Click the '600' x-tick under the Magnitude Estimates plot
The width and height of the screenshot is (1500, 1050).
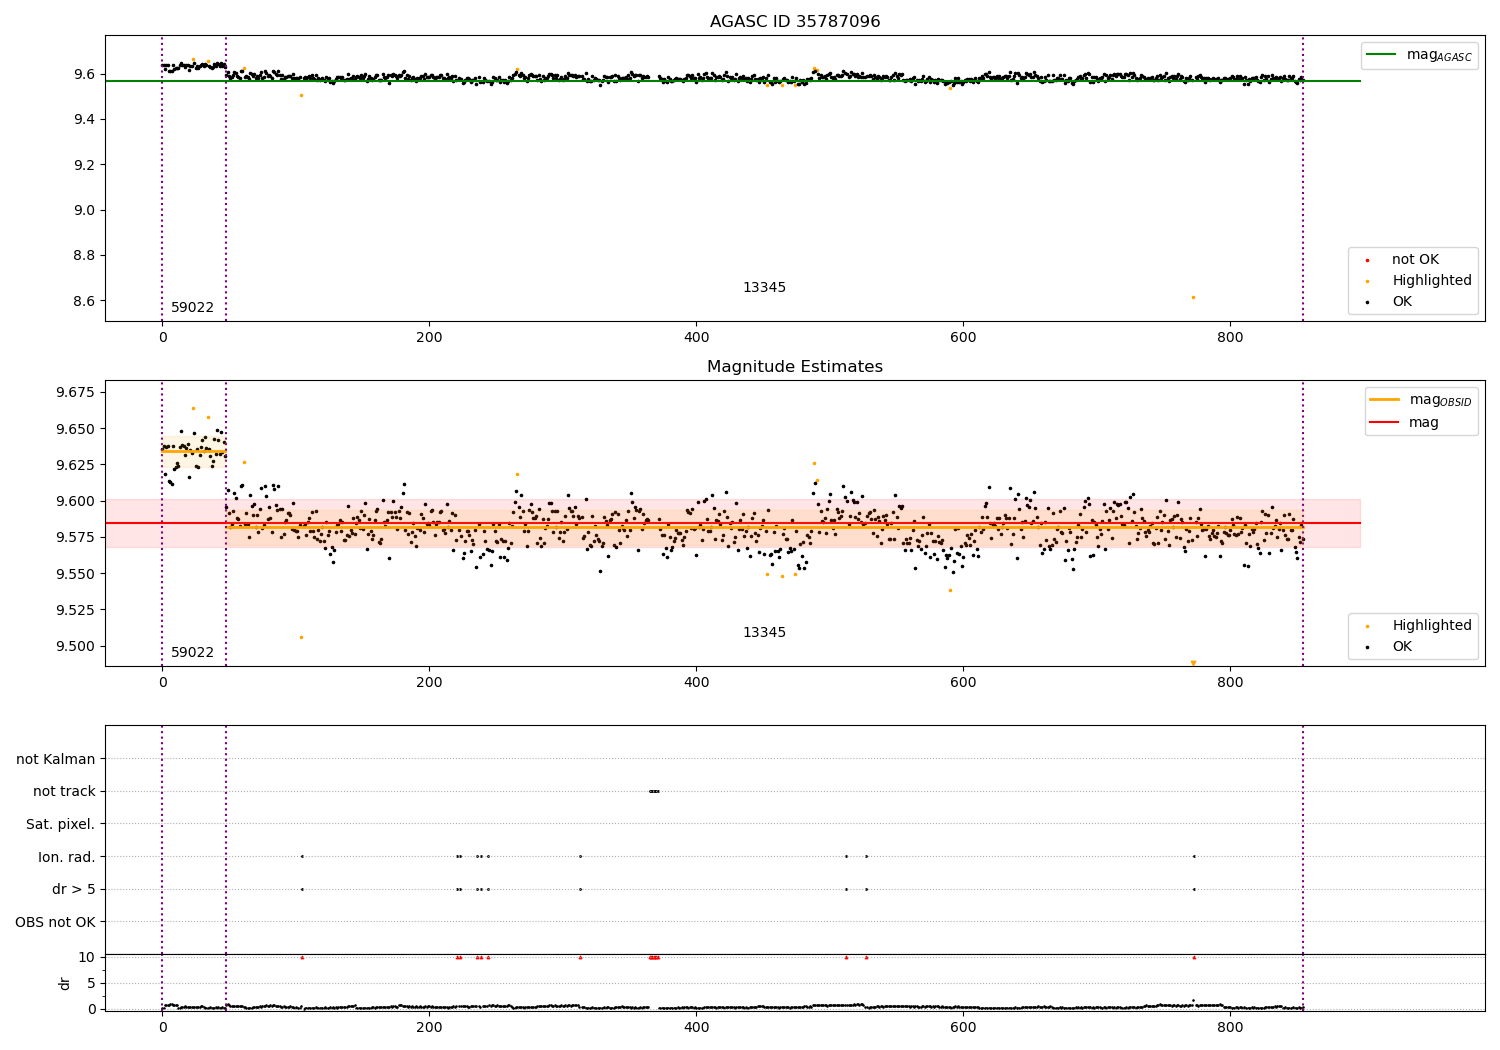[963, 683]
